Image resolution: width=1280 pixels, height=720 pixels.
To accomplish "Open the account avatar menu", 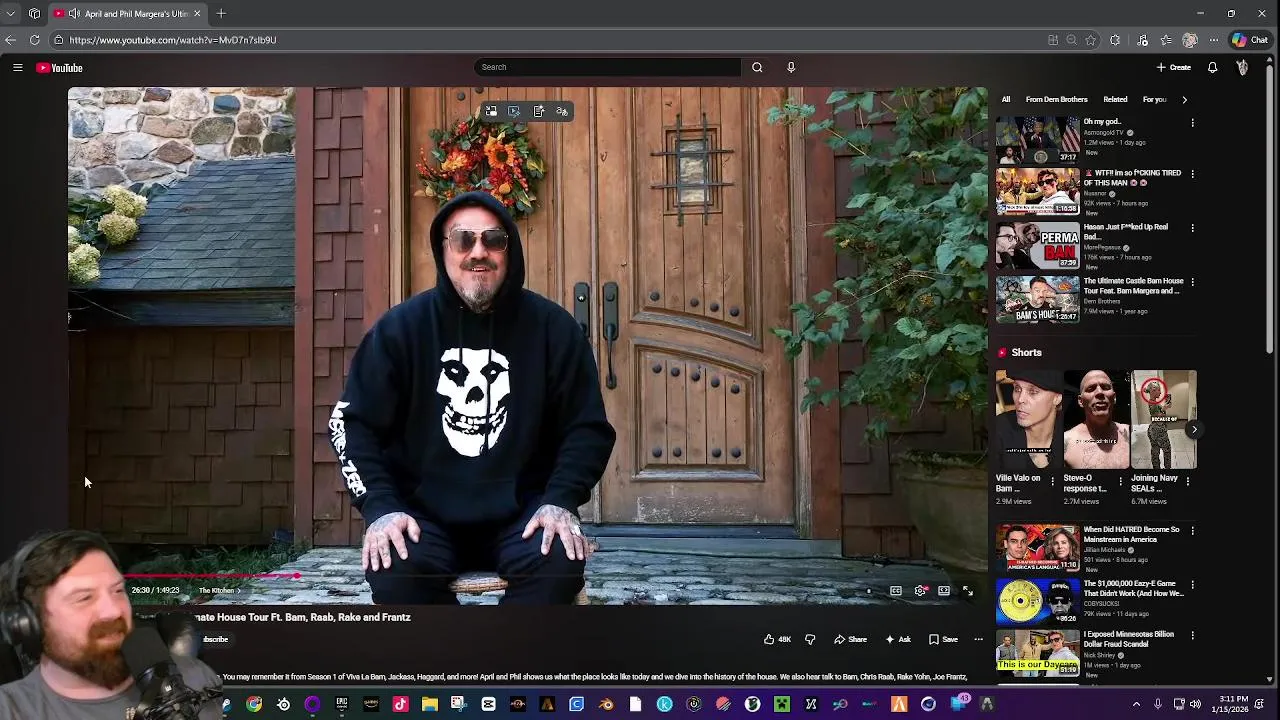I will (x=1242, y=67).
